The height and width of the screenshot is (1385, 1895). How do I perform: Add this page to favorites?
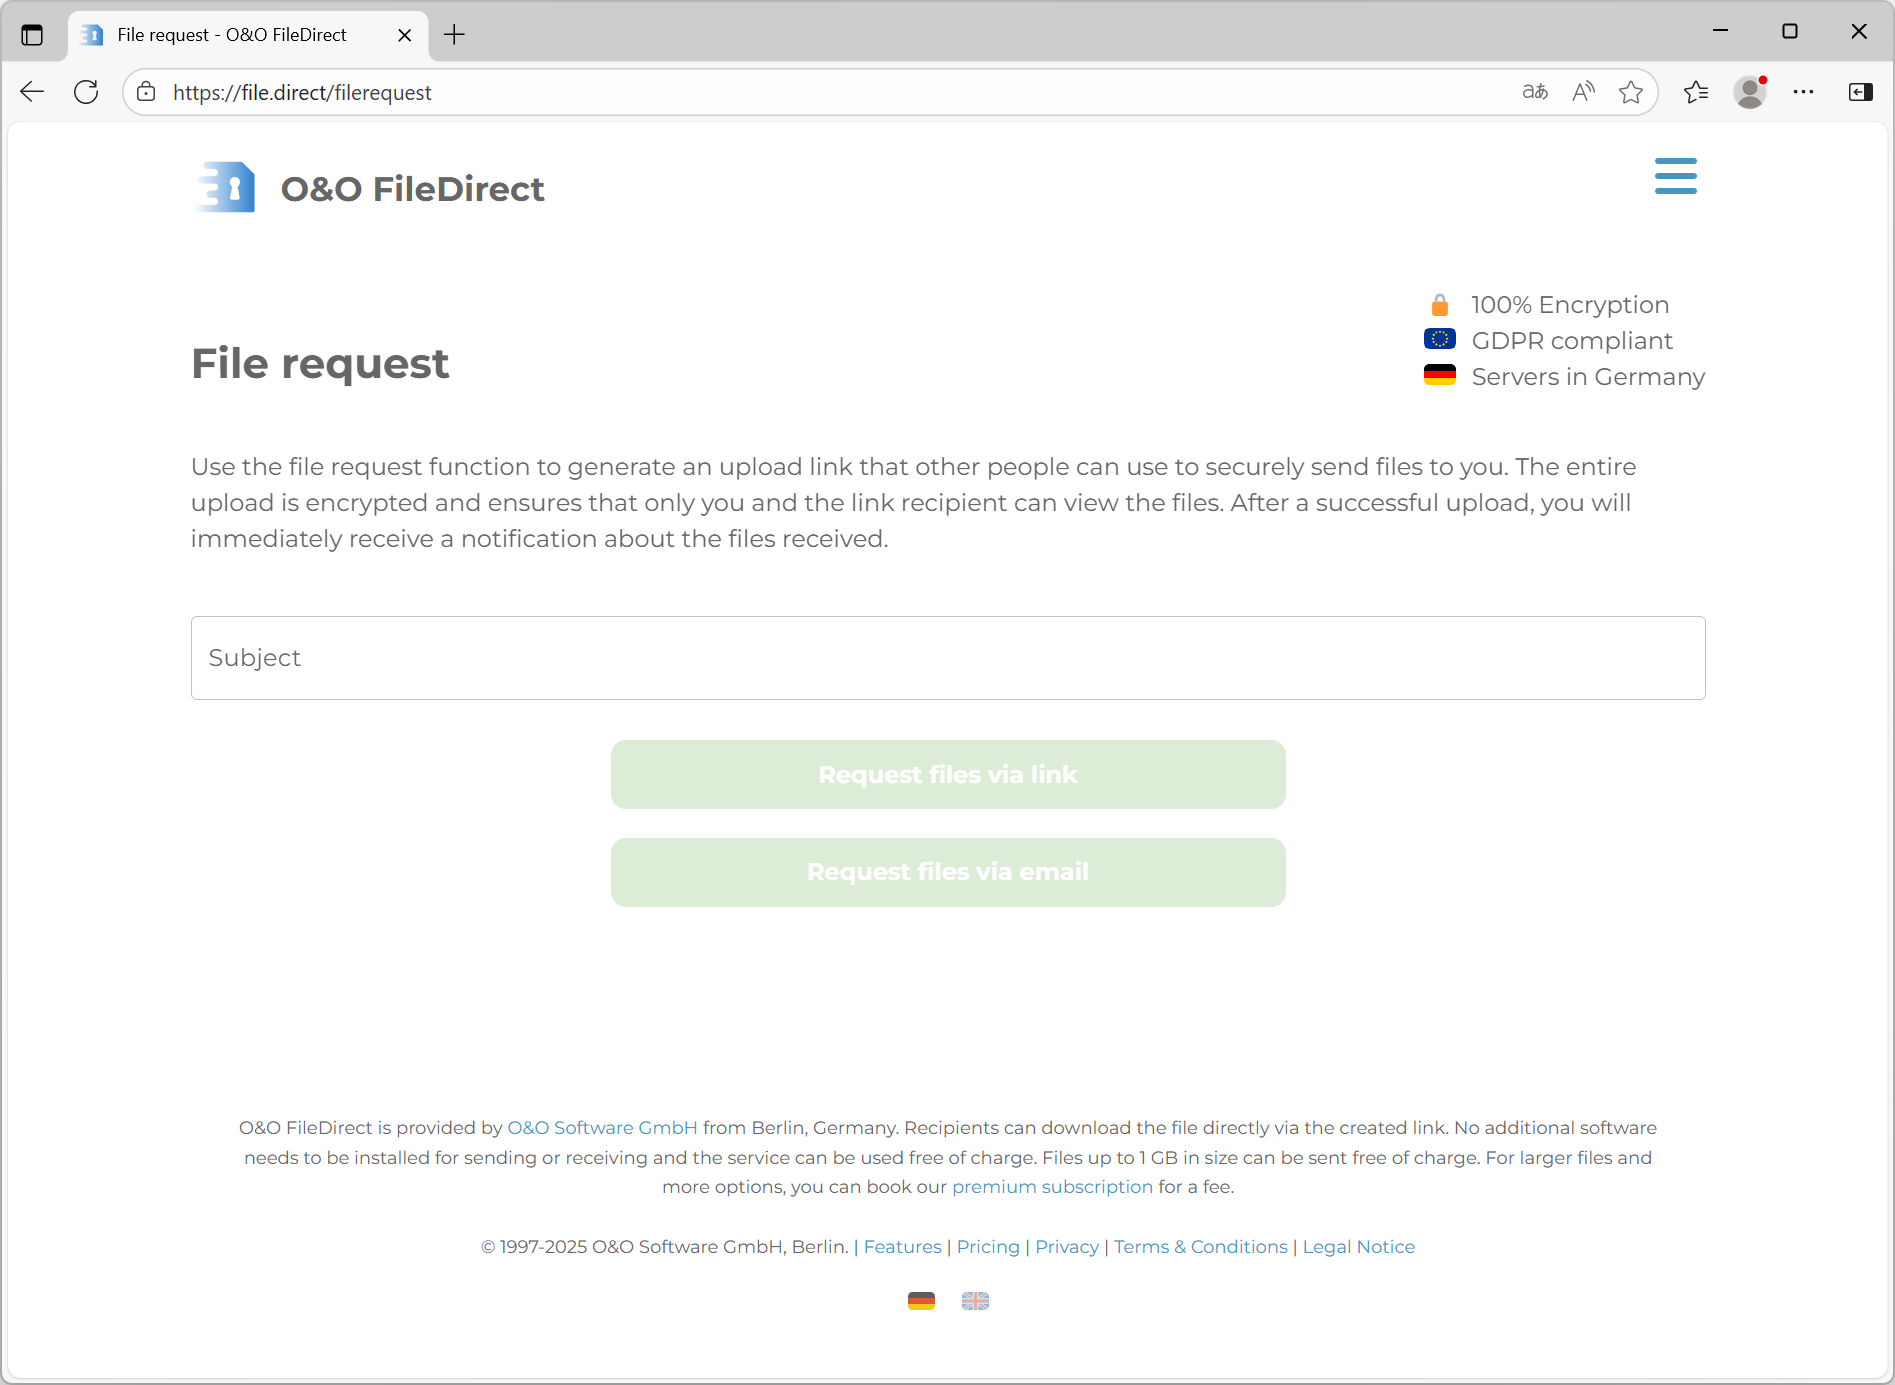coord(1631,92)
